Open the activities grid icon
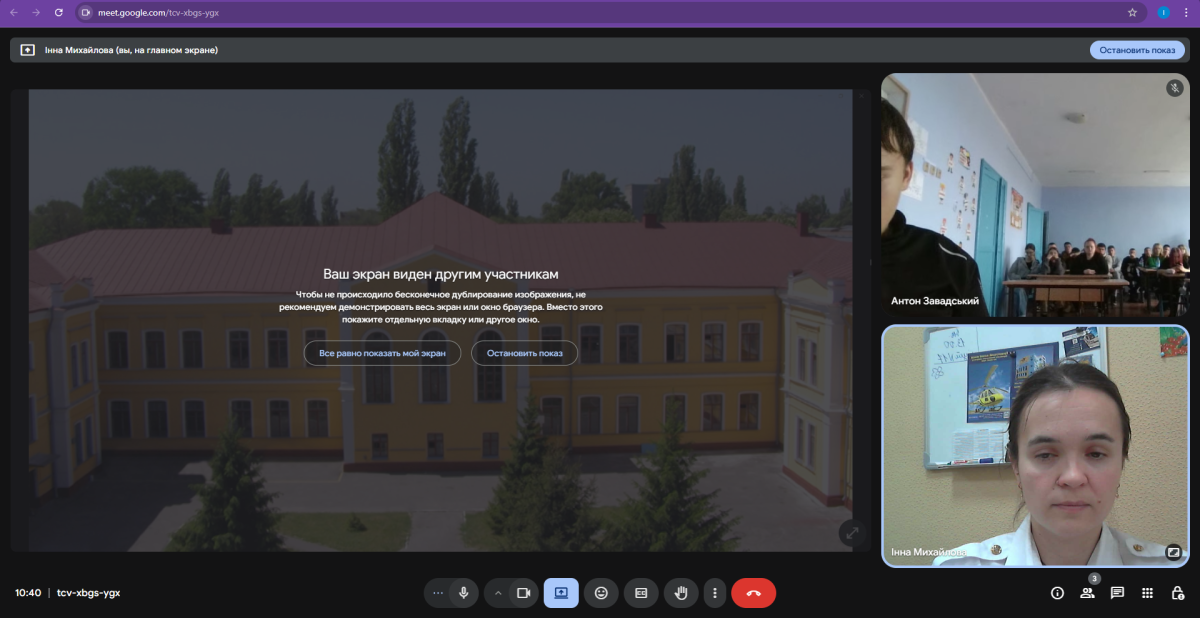The width and height of the screenshot is (1200, 618). coord(1147,593)
